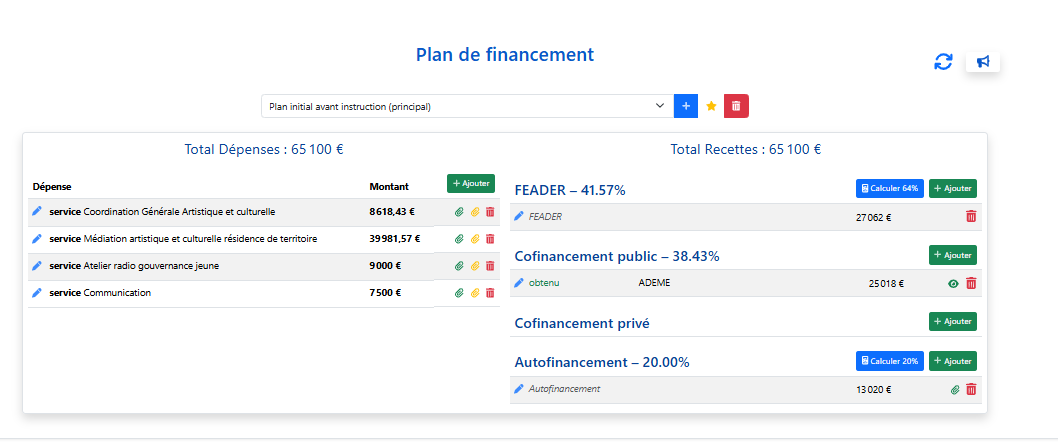Screen dimensions: 1058x445
Task: Open the megaphone announcements icon
Action: coord(983,61)
